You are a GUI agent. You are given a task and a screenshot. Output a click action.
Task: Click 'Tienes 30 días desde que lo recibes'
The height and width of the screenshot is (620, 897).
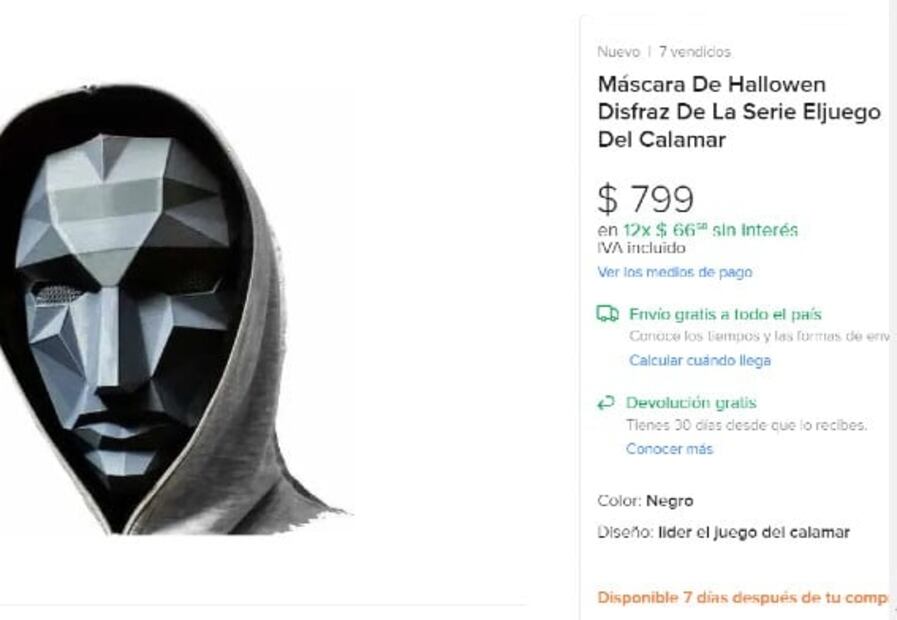[x=746, y=425]
